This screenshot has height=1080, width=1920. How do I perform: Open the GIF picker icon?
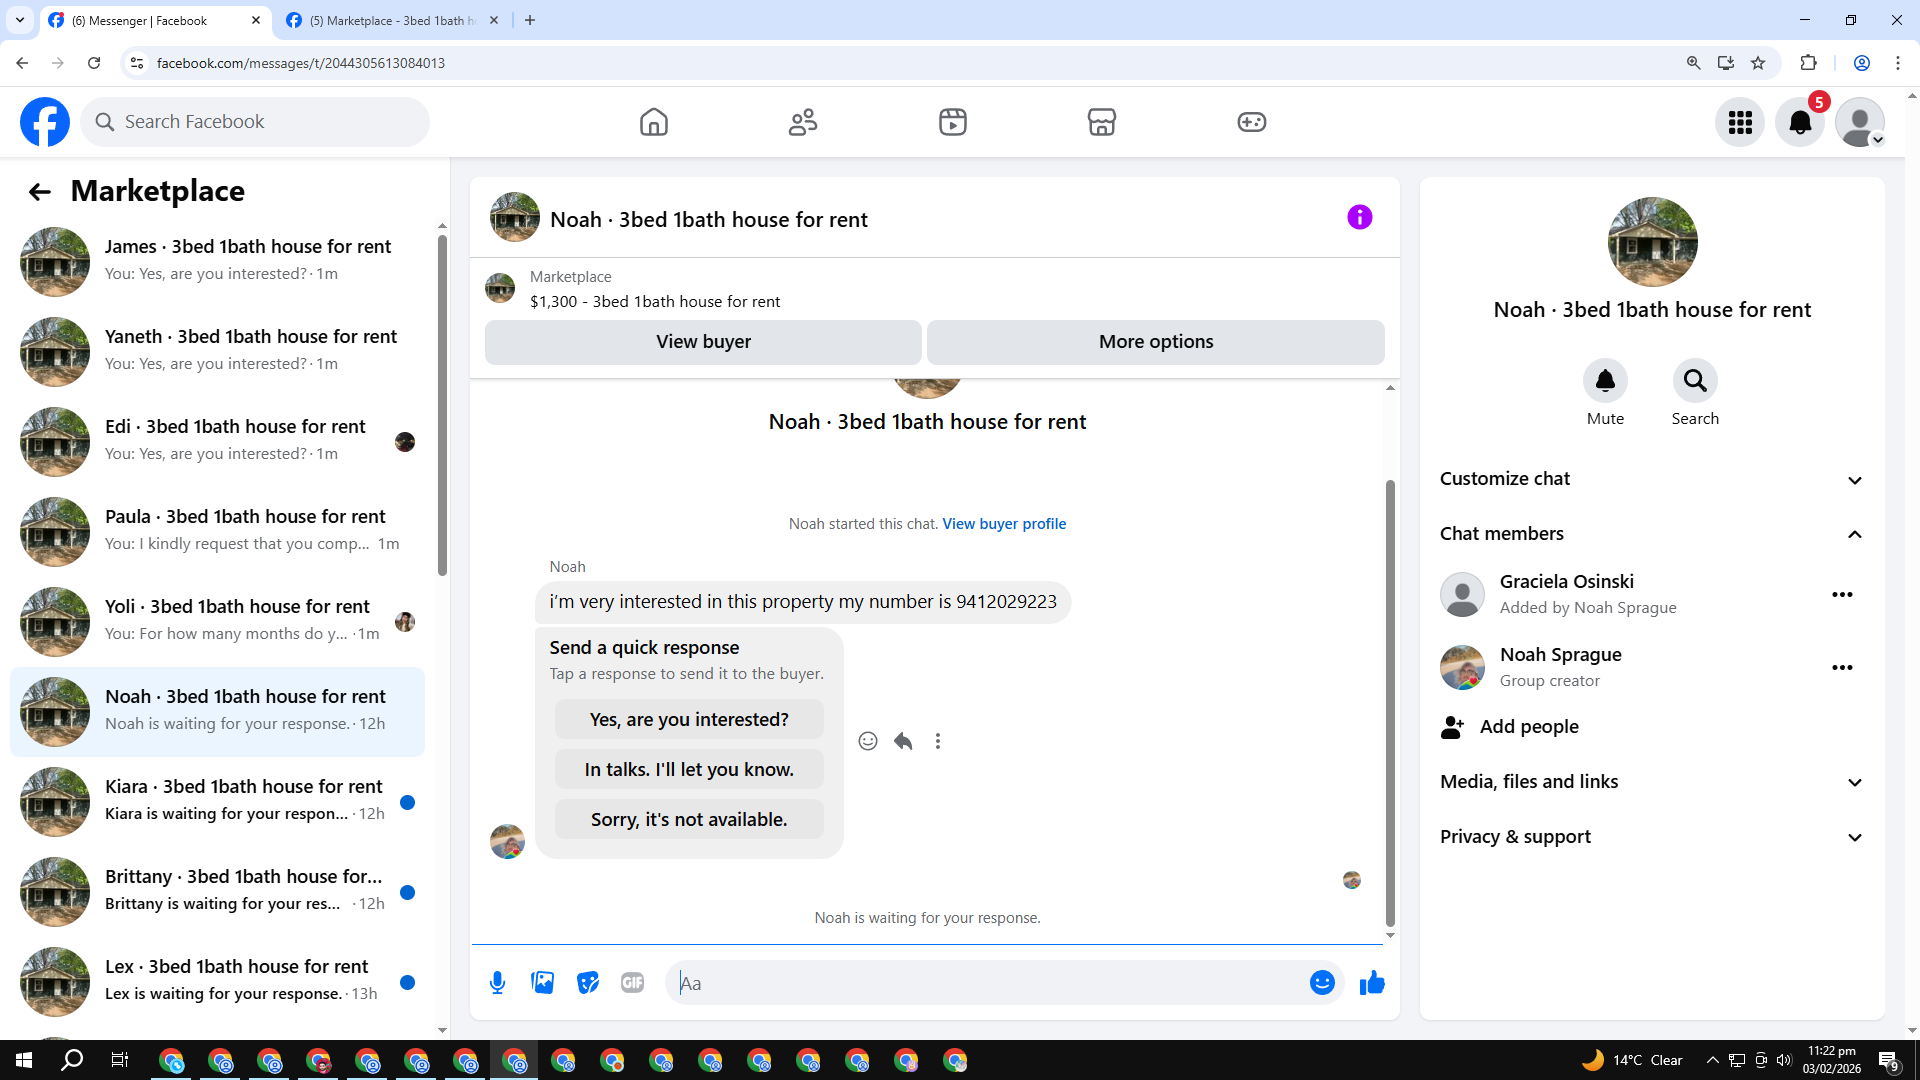tap(632, 983)
